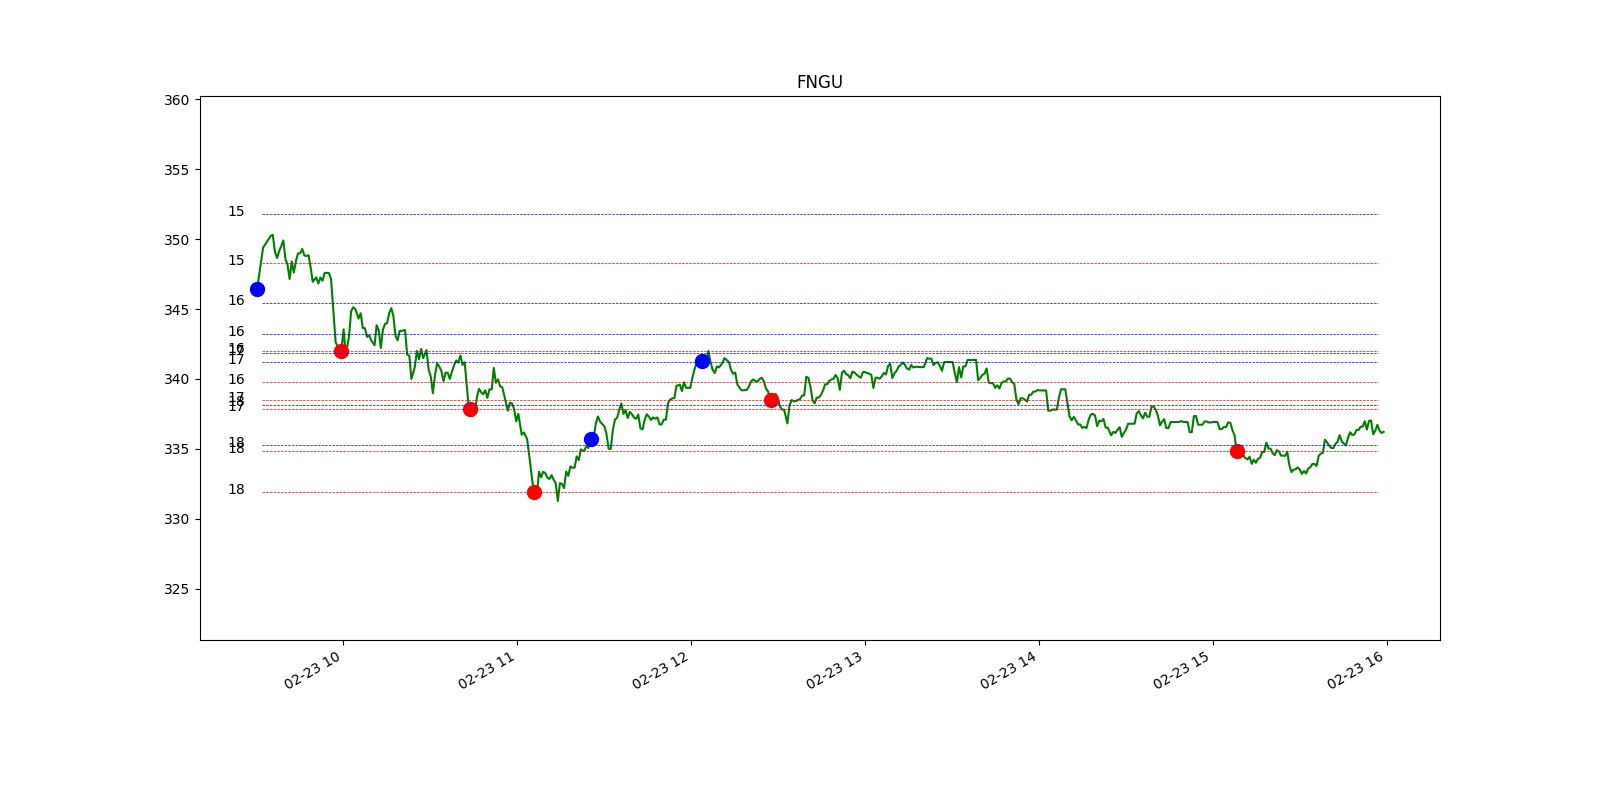Click the FNGU chart title
This screenshot has height=800, width=1600.
coord(819,82)
